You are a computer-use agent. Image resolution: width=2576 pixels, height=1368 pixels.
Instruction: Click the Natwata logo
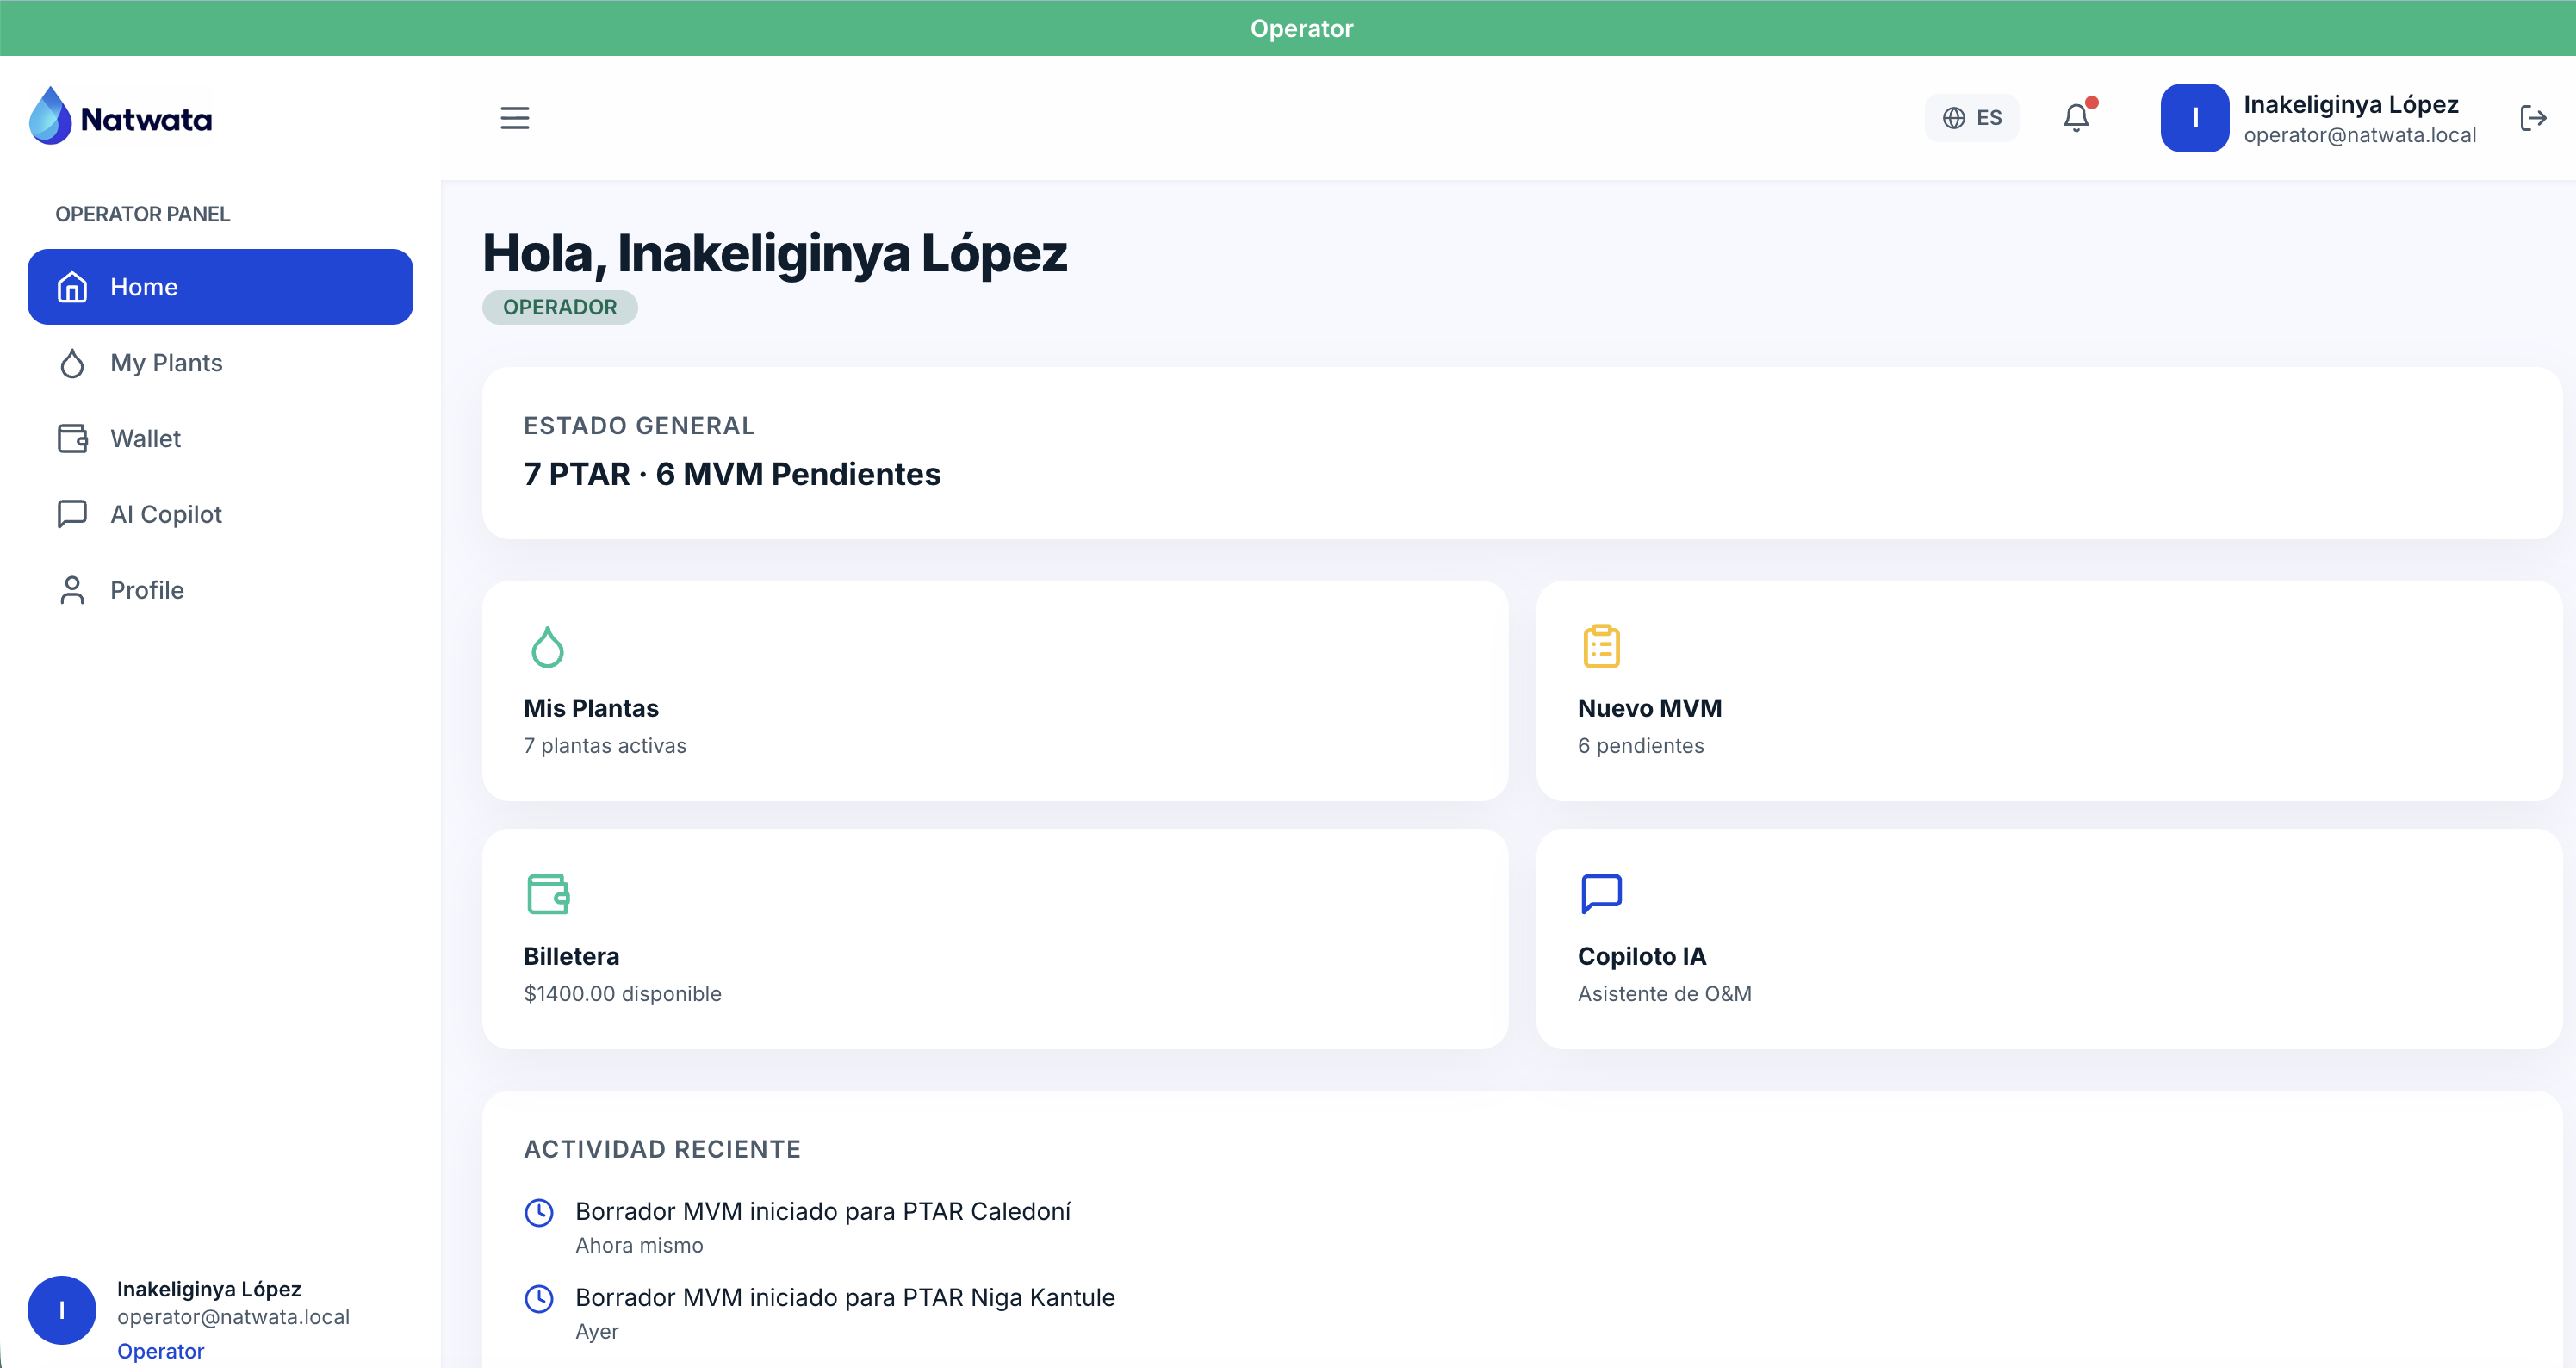coord(121,118)
